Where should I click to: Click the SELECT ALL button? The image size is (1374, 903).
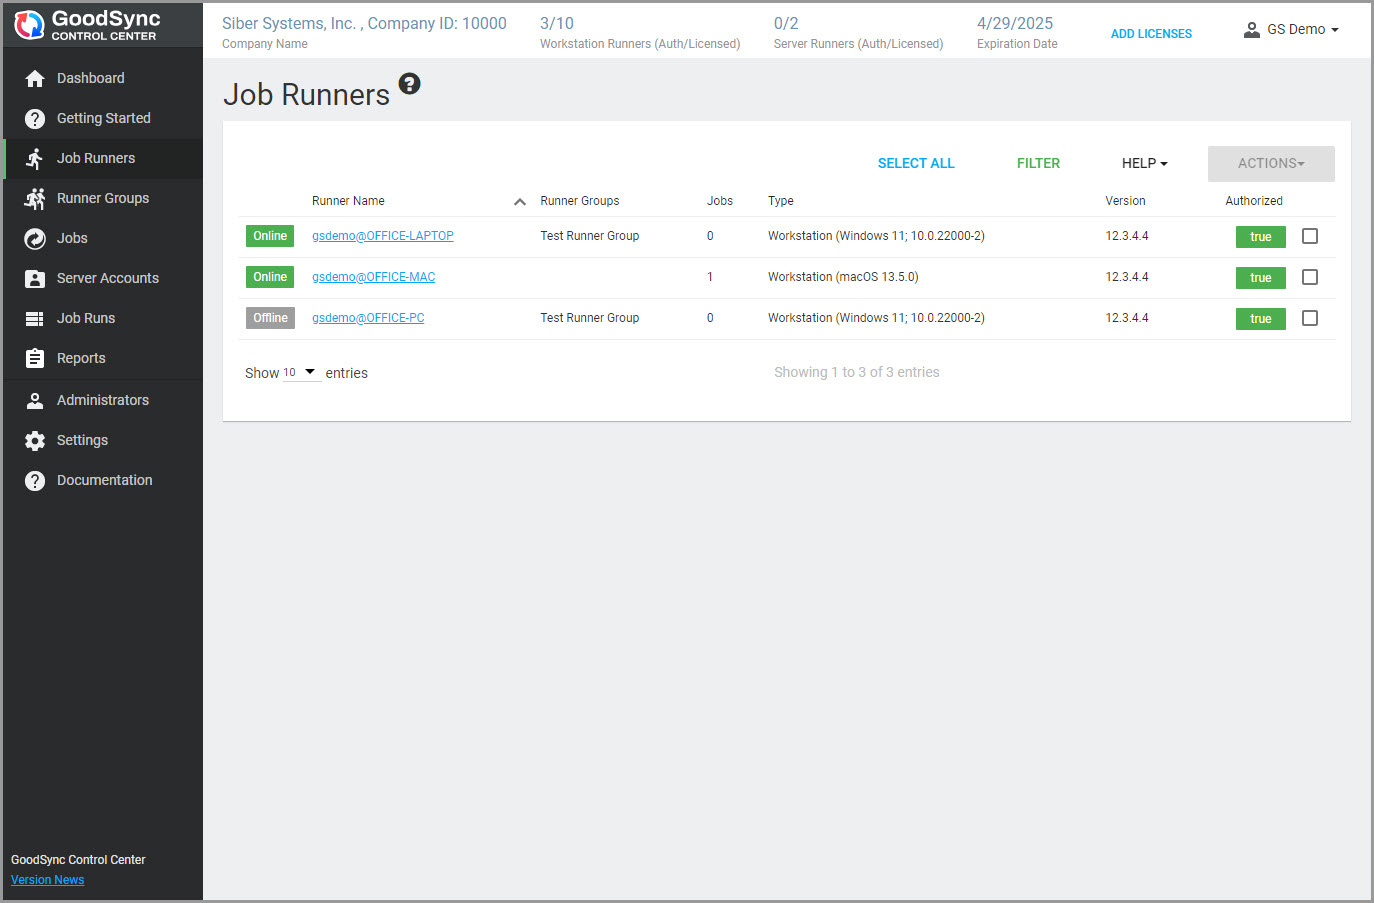pos(916,163)
